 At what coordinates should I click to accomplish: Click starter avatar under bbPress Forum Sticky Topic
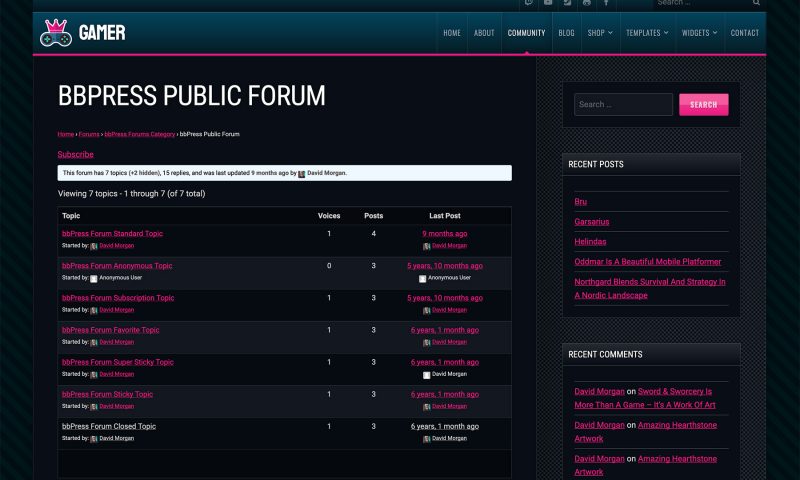(94, 407)
